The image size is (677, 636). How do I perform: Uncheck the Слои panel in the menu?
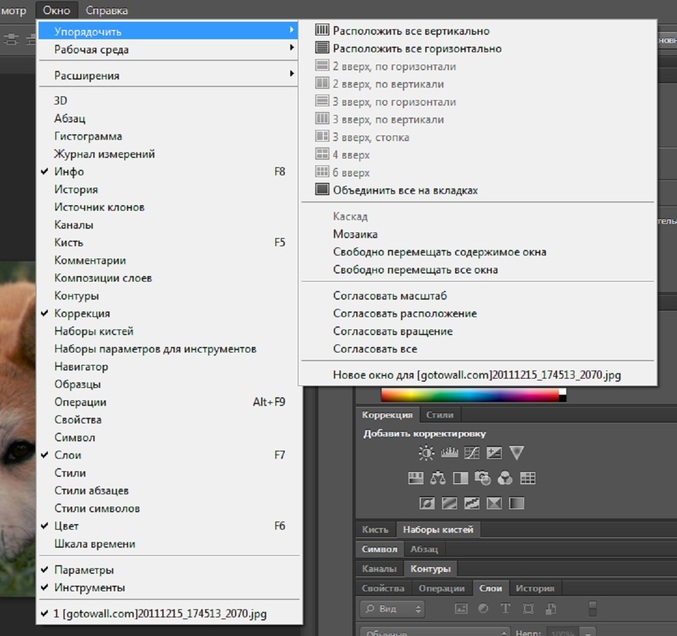68,455
